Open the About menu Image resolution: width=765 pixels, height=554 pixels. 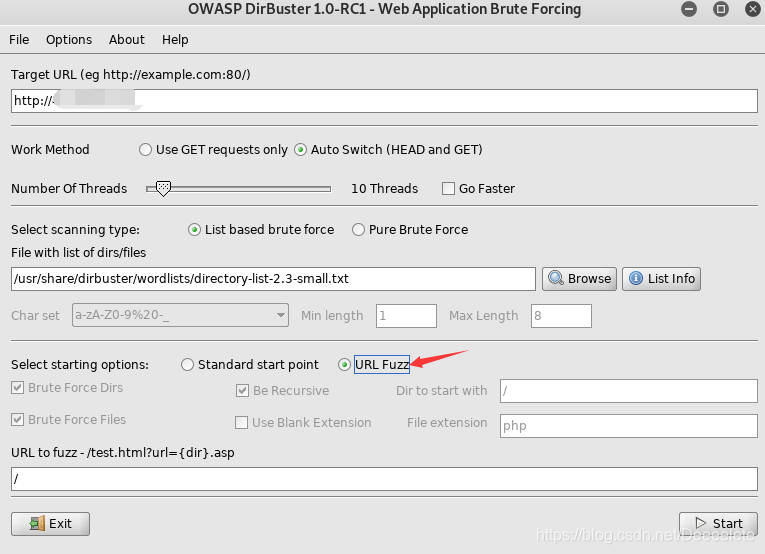point(126,40)
